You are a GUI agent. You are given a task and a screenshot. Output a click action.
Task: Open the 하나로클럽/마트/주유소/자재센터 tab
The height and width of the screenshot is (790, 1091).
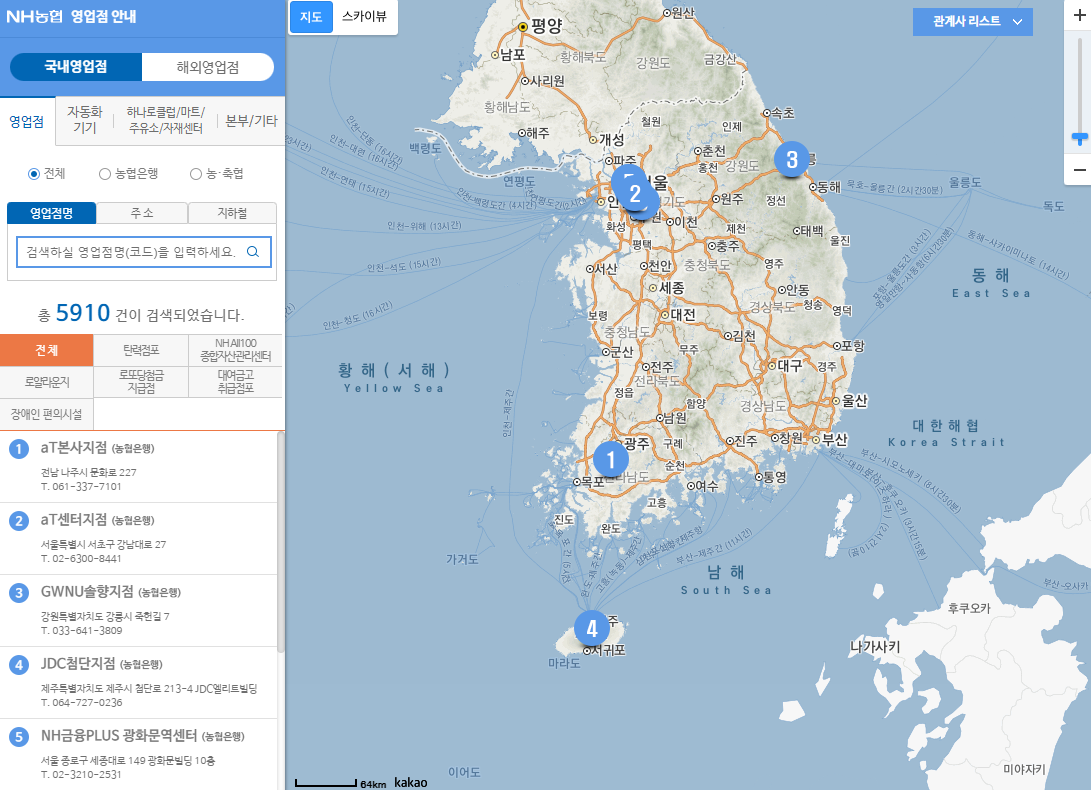coord(166,120)
